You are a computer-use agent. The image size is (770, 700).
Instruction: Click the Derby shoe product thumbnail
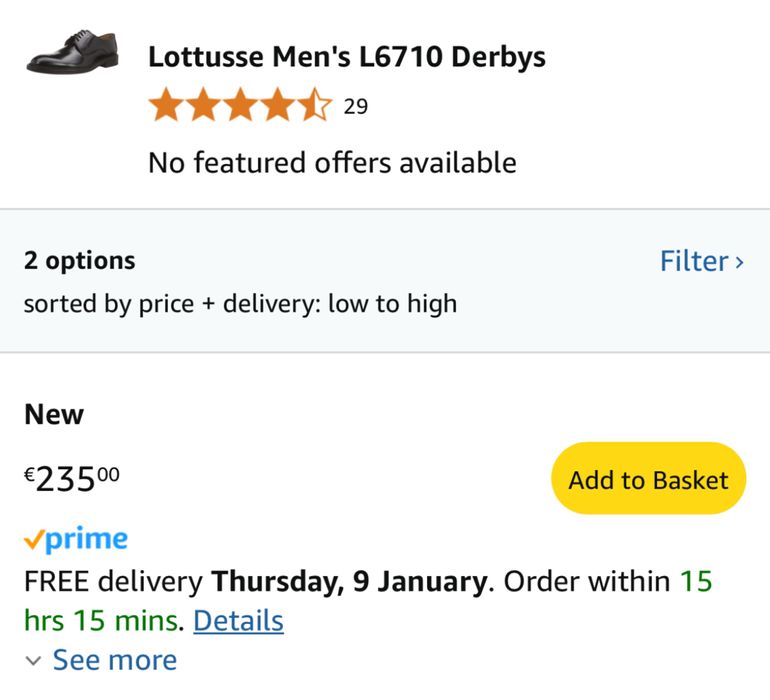[72, 53]
